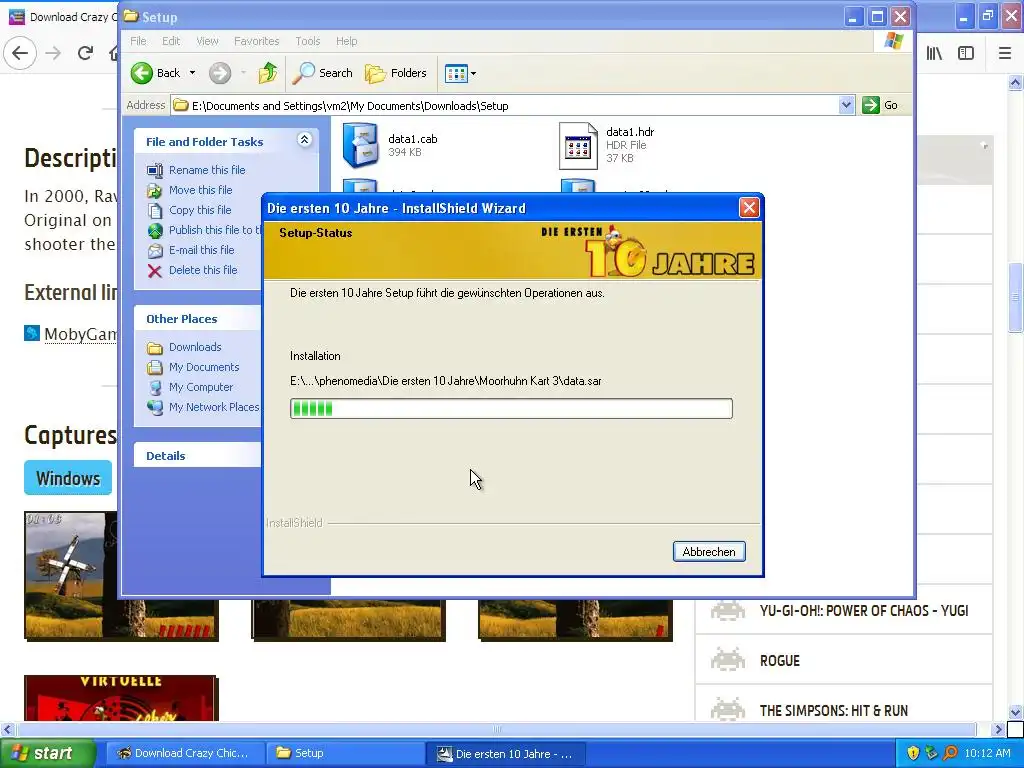The height and width of the screenshot is (768, 1024).
Task: Click the taskbar clock showing 10:12 AM
Action: point(987,754)
